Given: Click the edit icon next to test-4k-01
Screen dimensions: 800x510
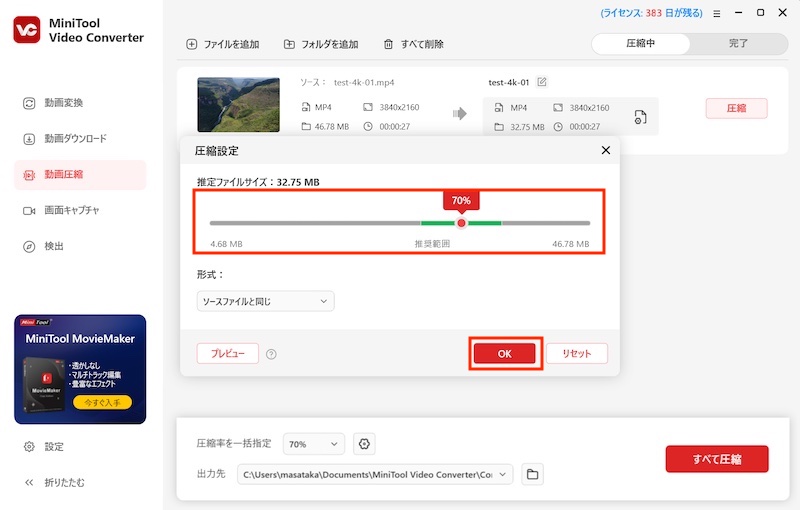Looking at the screenshot, I should click(542, 82).
